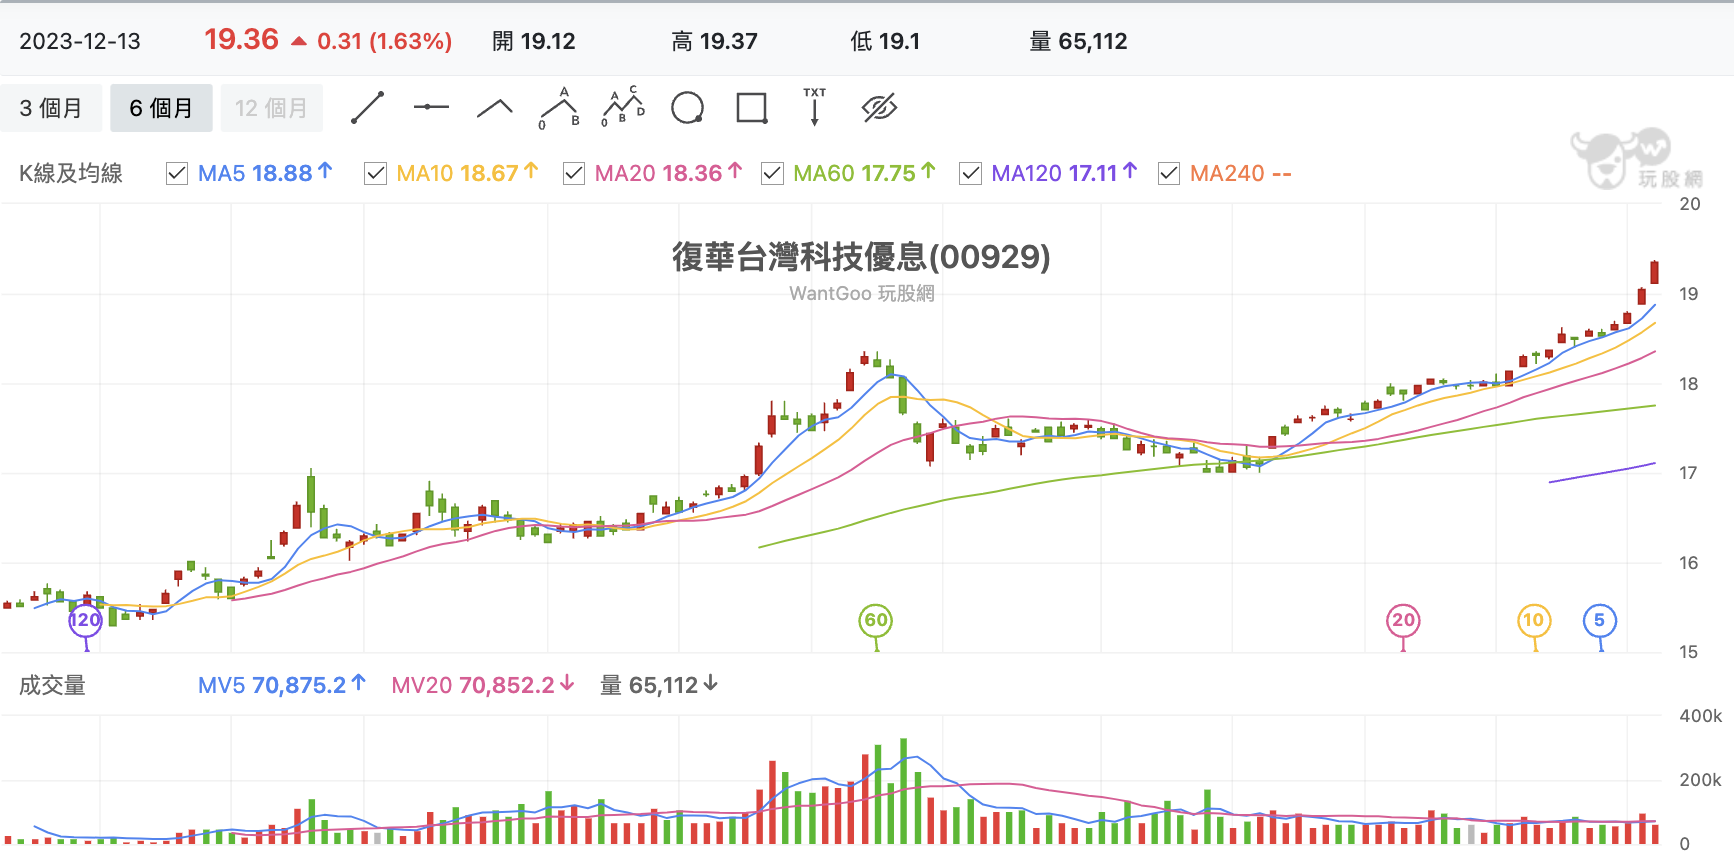Screen dimensions: 1734x862
Task: Select the rectangle drawing tool
Action: (751, 108)
